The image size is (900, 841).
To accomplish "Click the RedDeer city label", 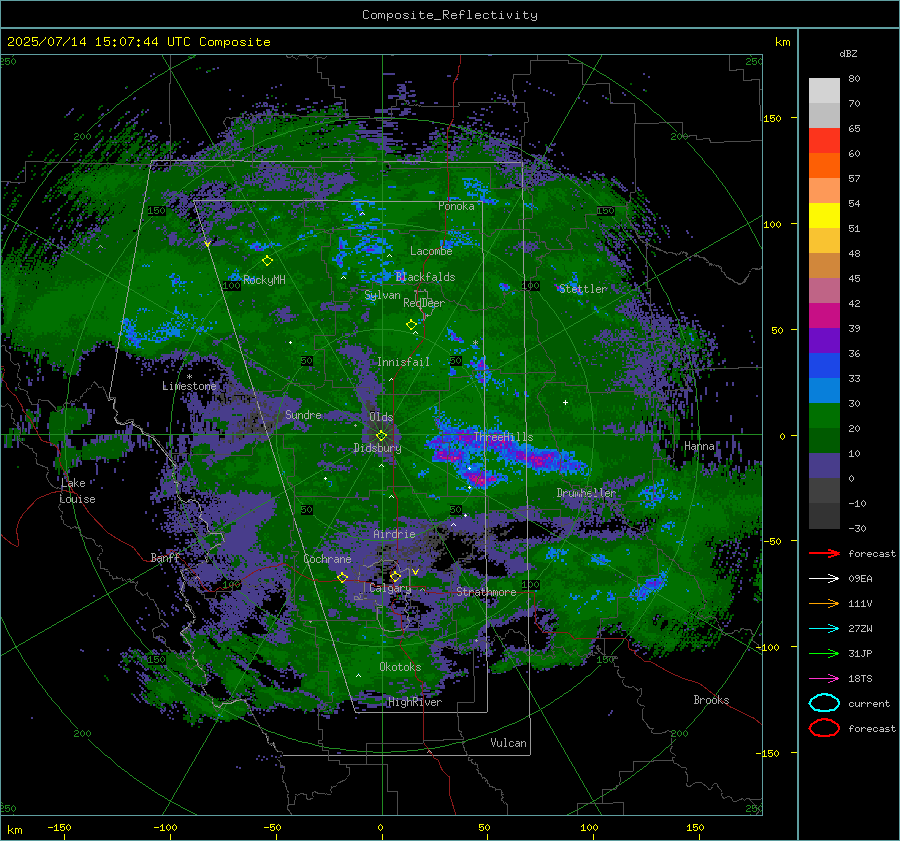I will (x=424, y=303).
